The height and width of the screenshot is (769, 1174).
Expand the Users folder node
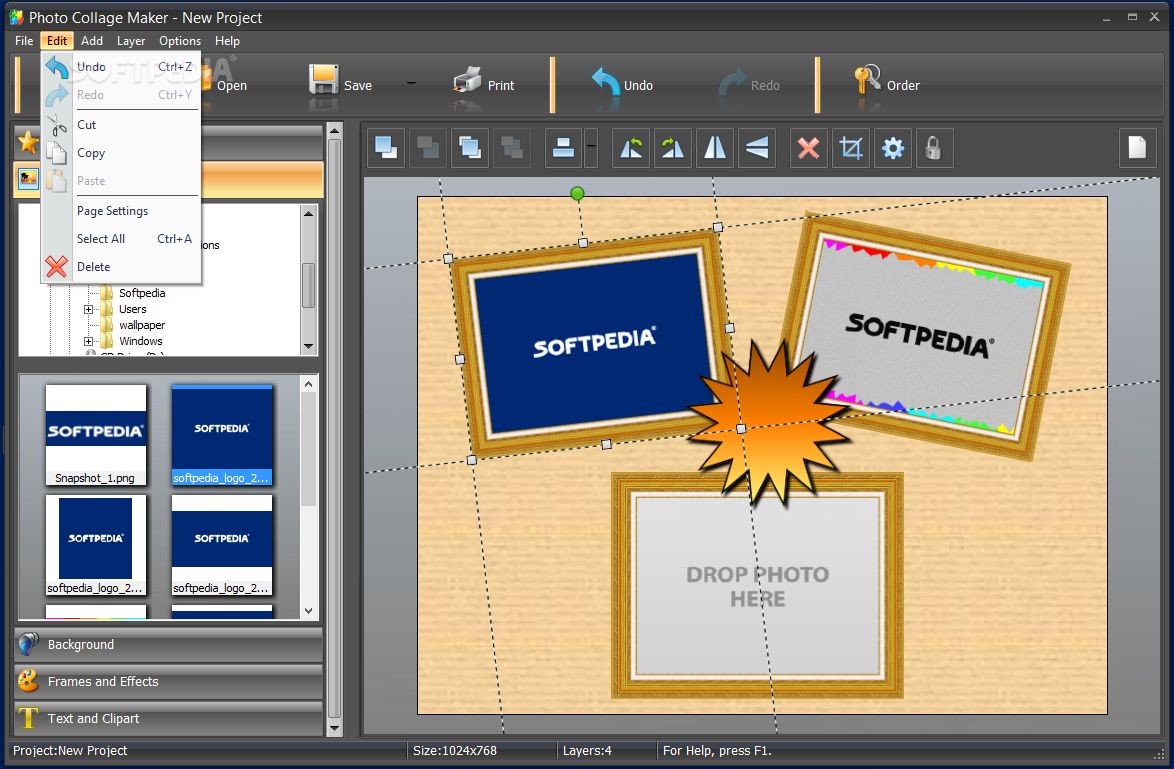88,309
